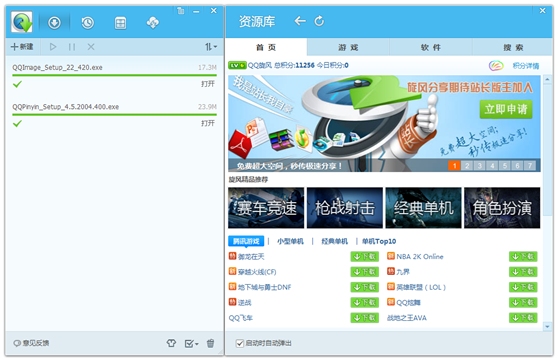
Task: Show banner slide 6
Action: pyautogui.click(x=517, y=165)
